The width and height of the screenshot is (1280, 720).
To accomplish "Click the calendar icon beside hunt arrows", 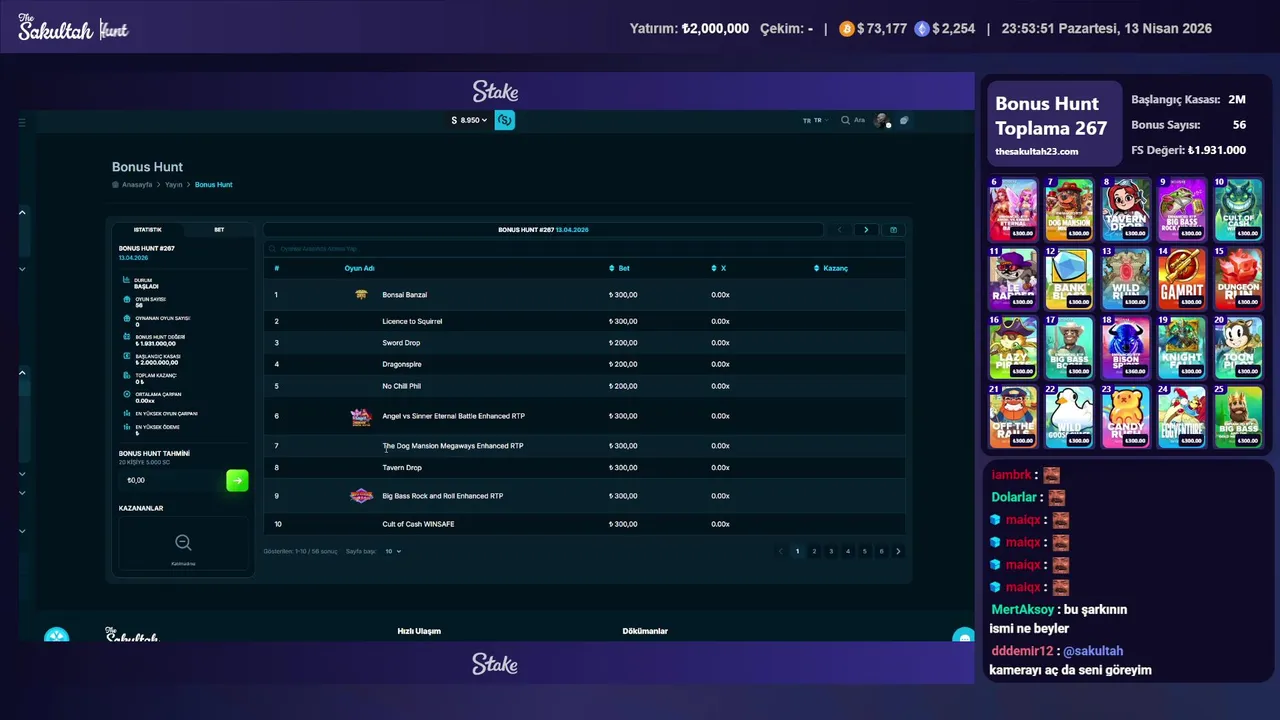I will point(893,230).
